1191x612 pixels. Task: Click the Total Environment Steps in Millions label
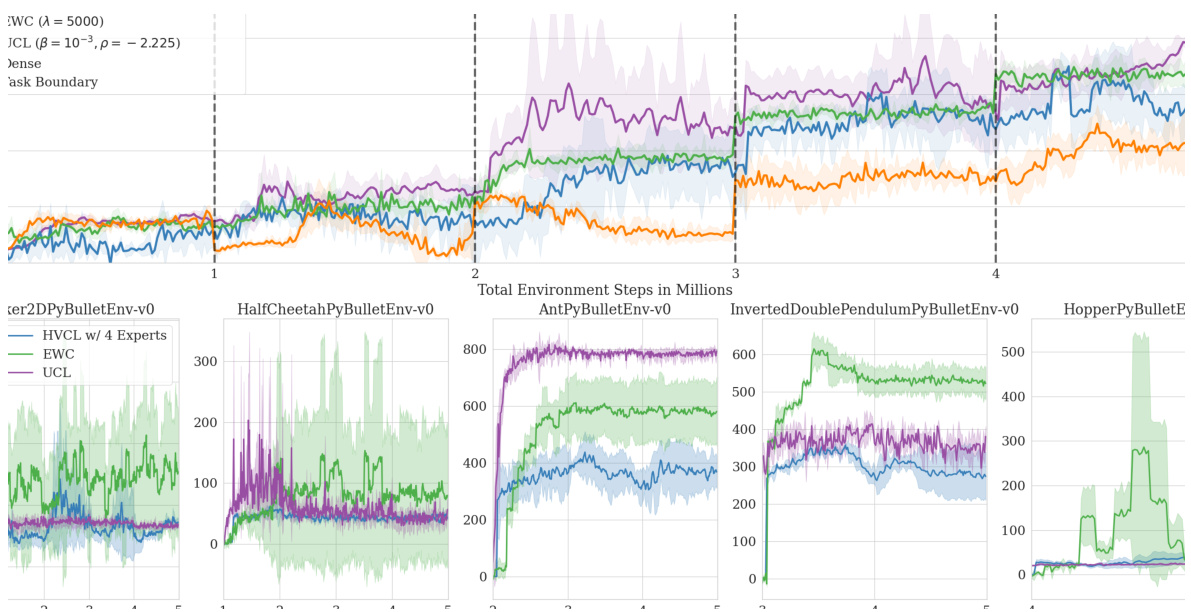(604, 290)
